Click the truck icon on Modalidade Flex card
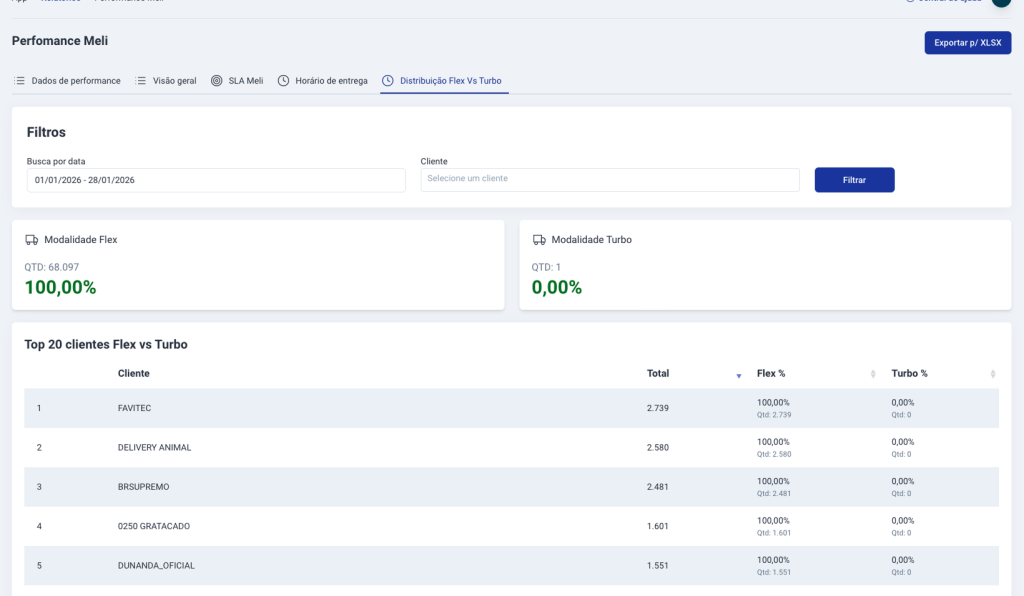This screenshot has width=1024, height=596. tap(32, 240)
